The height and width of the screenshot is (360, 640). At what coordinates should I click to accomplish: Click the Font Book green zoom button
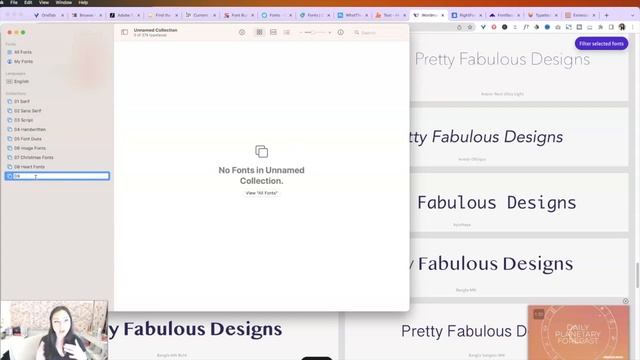coord(23,32)
